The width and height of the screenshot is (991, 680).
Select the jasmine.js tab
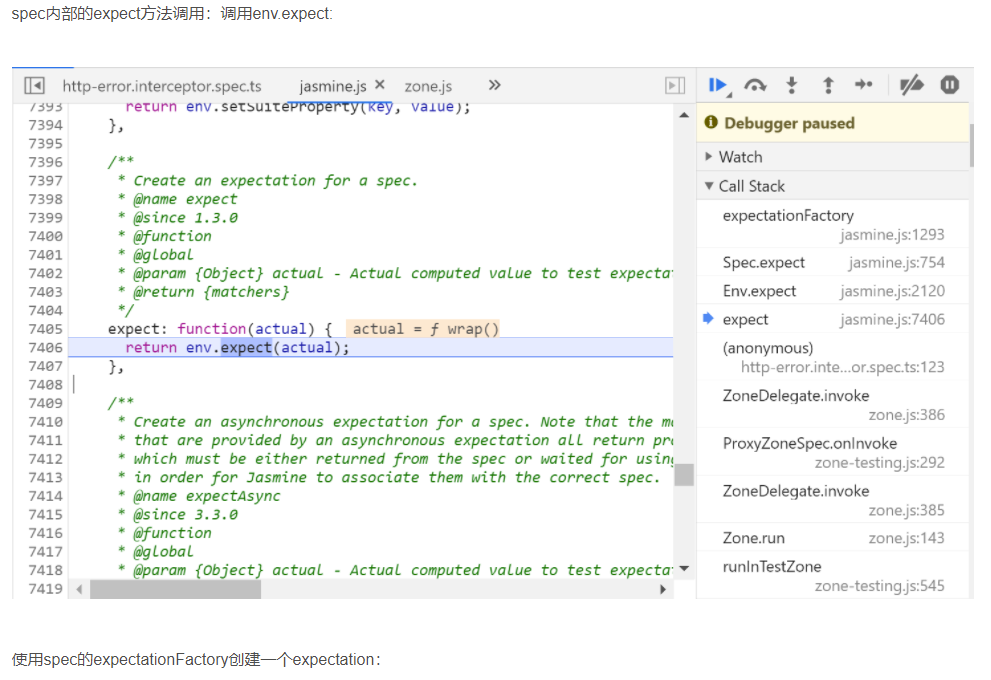click(332, 86)
